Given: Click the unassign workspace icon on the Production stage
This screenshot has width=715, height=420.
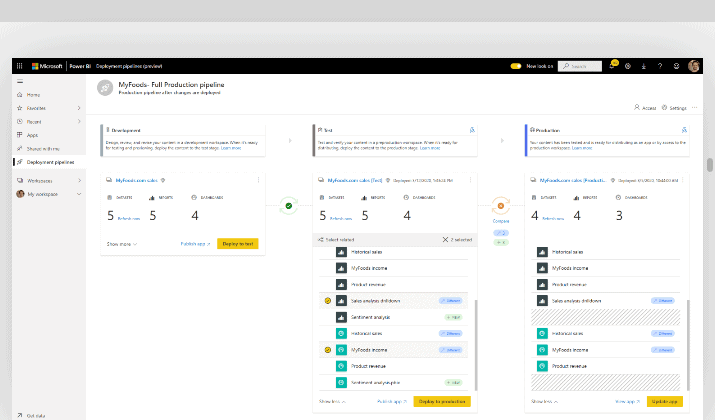Looking at the screenshot, I should (684, 130).
